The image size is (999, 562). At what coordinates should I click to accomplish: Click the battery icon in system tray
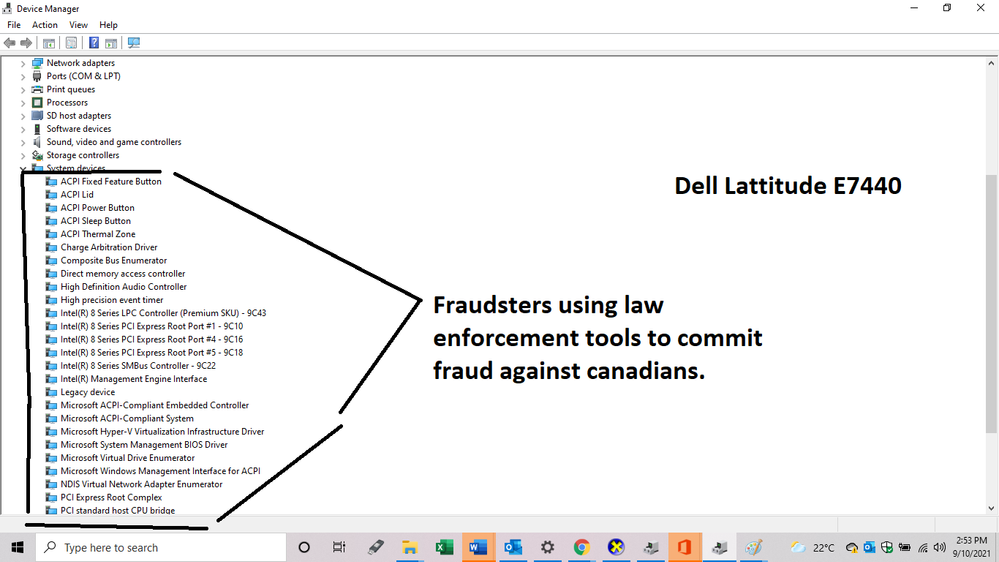(x=905, y=547)
